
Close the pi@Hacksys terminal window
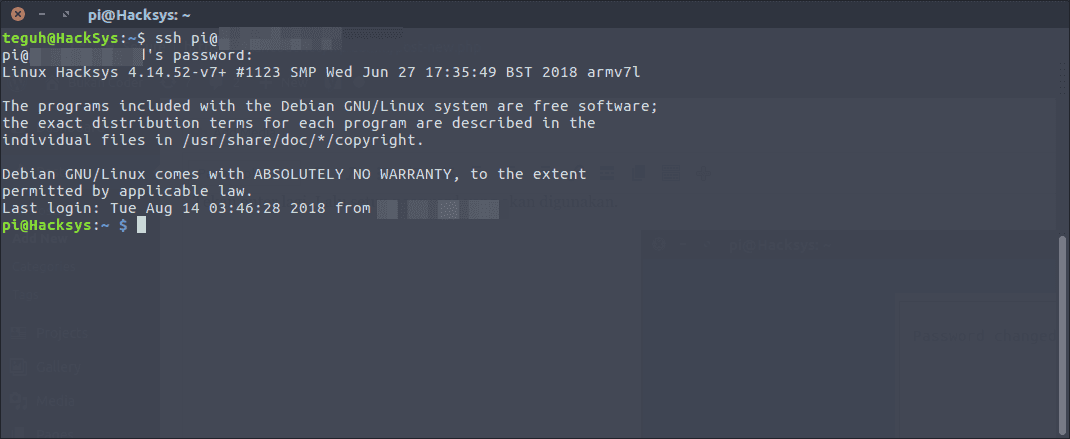(x=17, y=15)
